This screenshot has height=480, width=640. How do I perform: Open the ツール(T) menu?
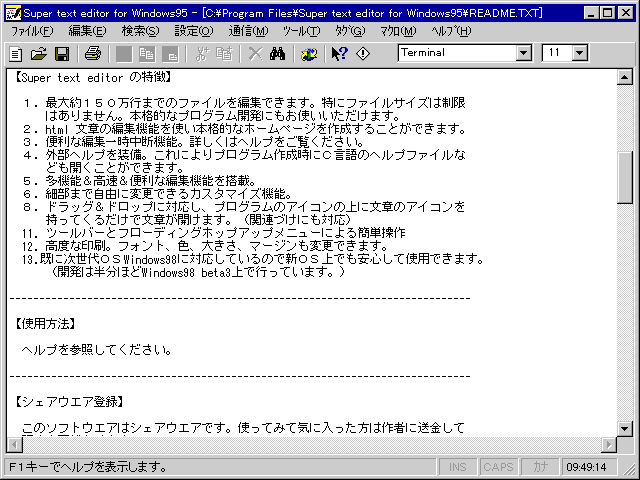pyautogui.click(x=302, y=31)
